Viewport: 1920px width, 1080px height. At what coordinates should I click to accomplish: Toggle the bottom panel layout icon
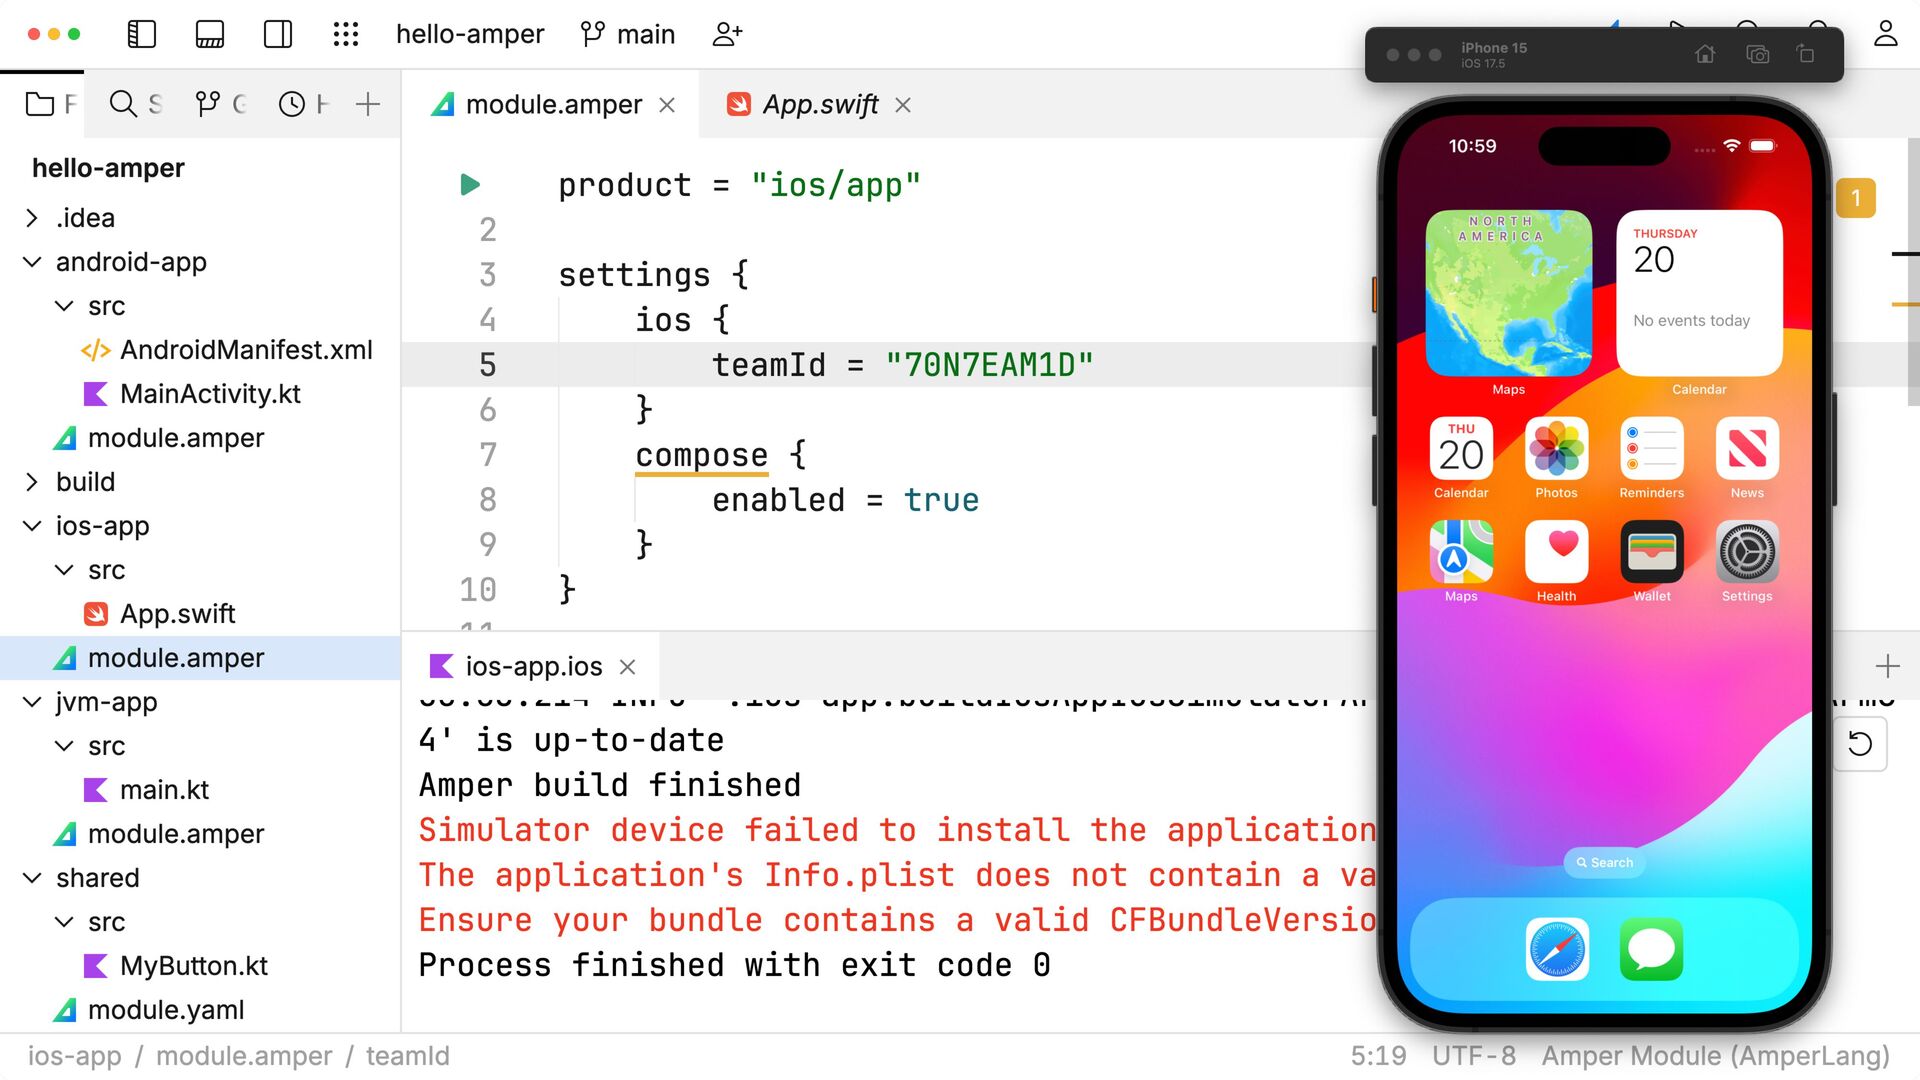210,34
